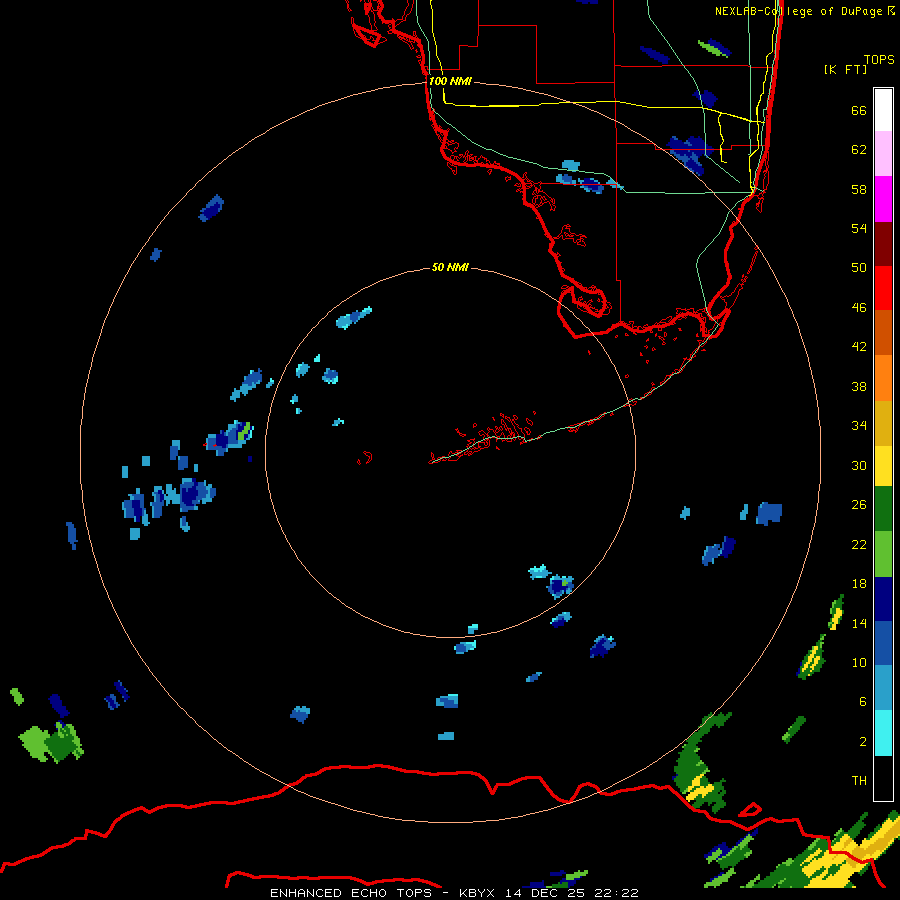Click the 46 scale value
900x900 pixels.
[859, 308]
